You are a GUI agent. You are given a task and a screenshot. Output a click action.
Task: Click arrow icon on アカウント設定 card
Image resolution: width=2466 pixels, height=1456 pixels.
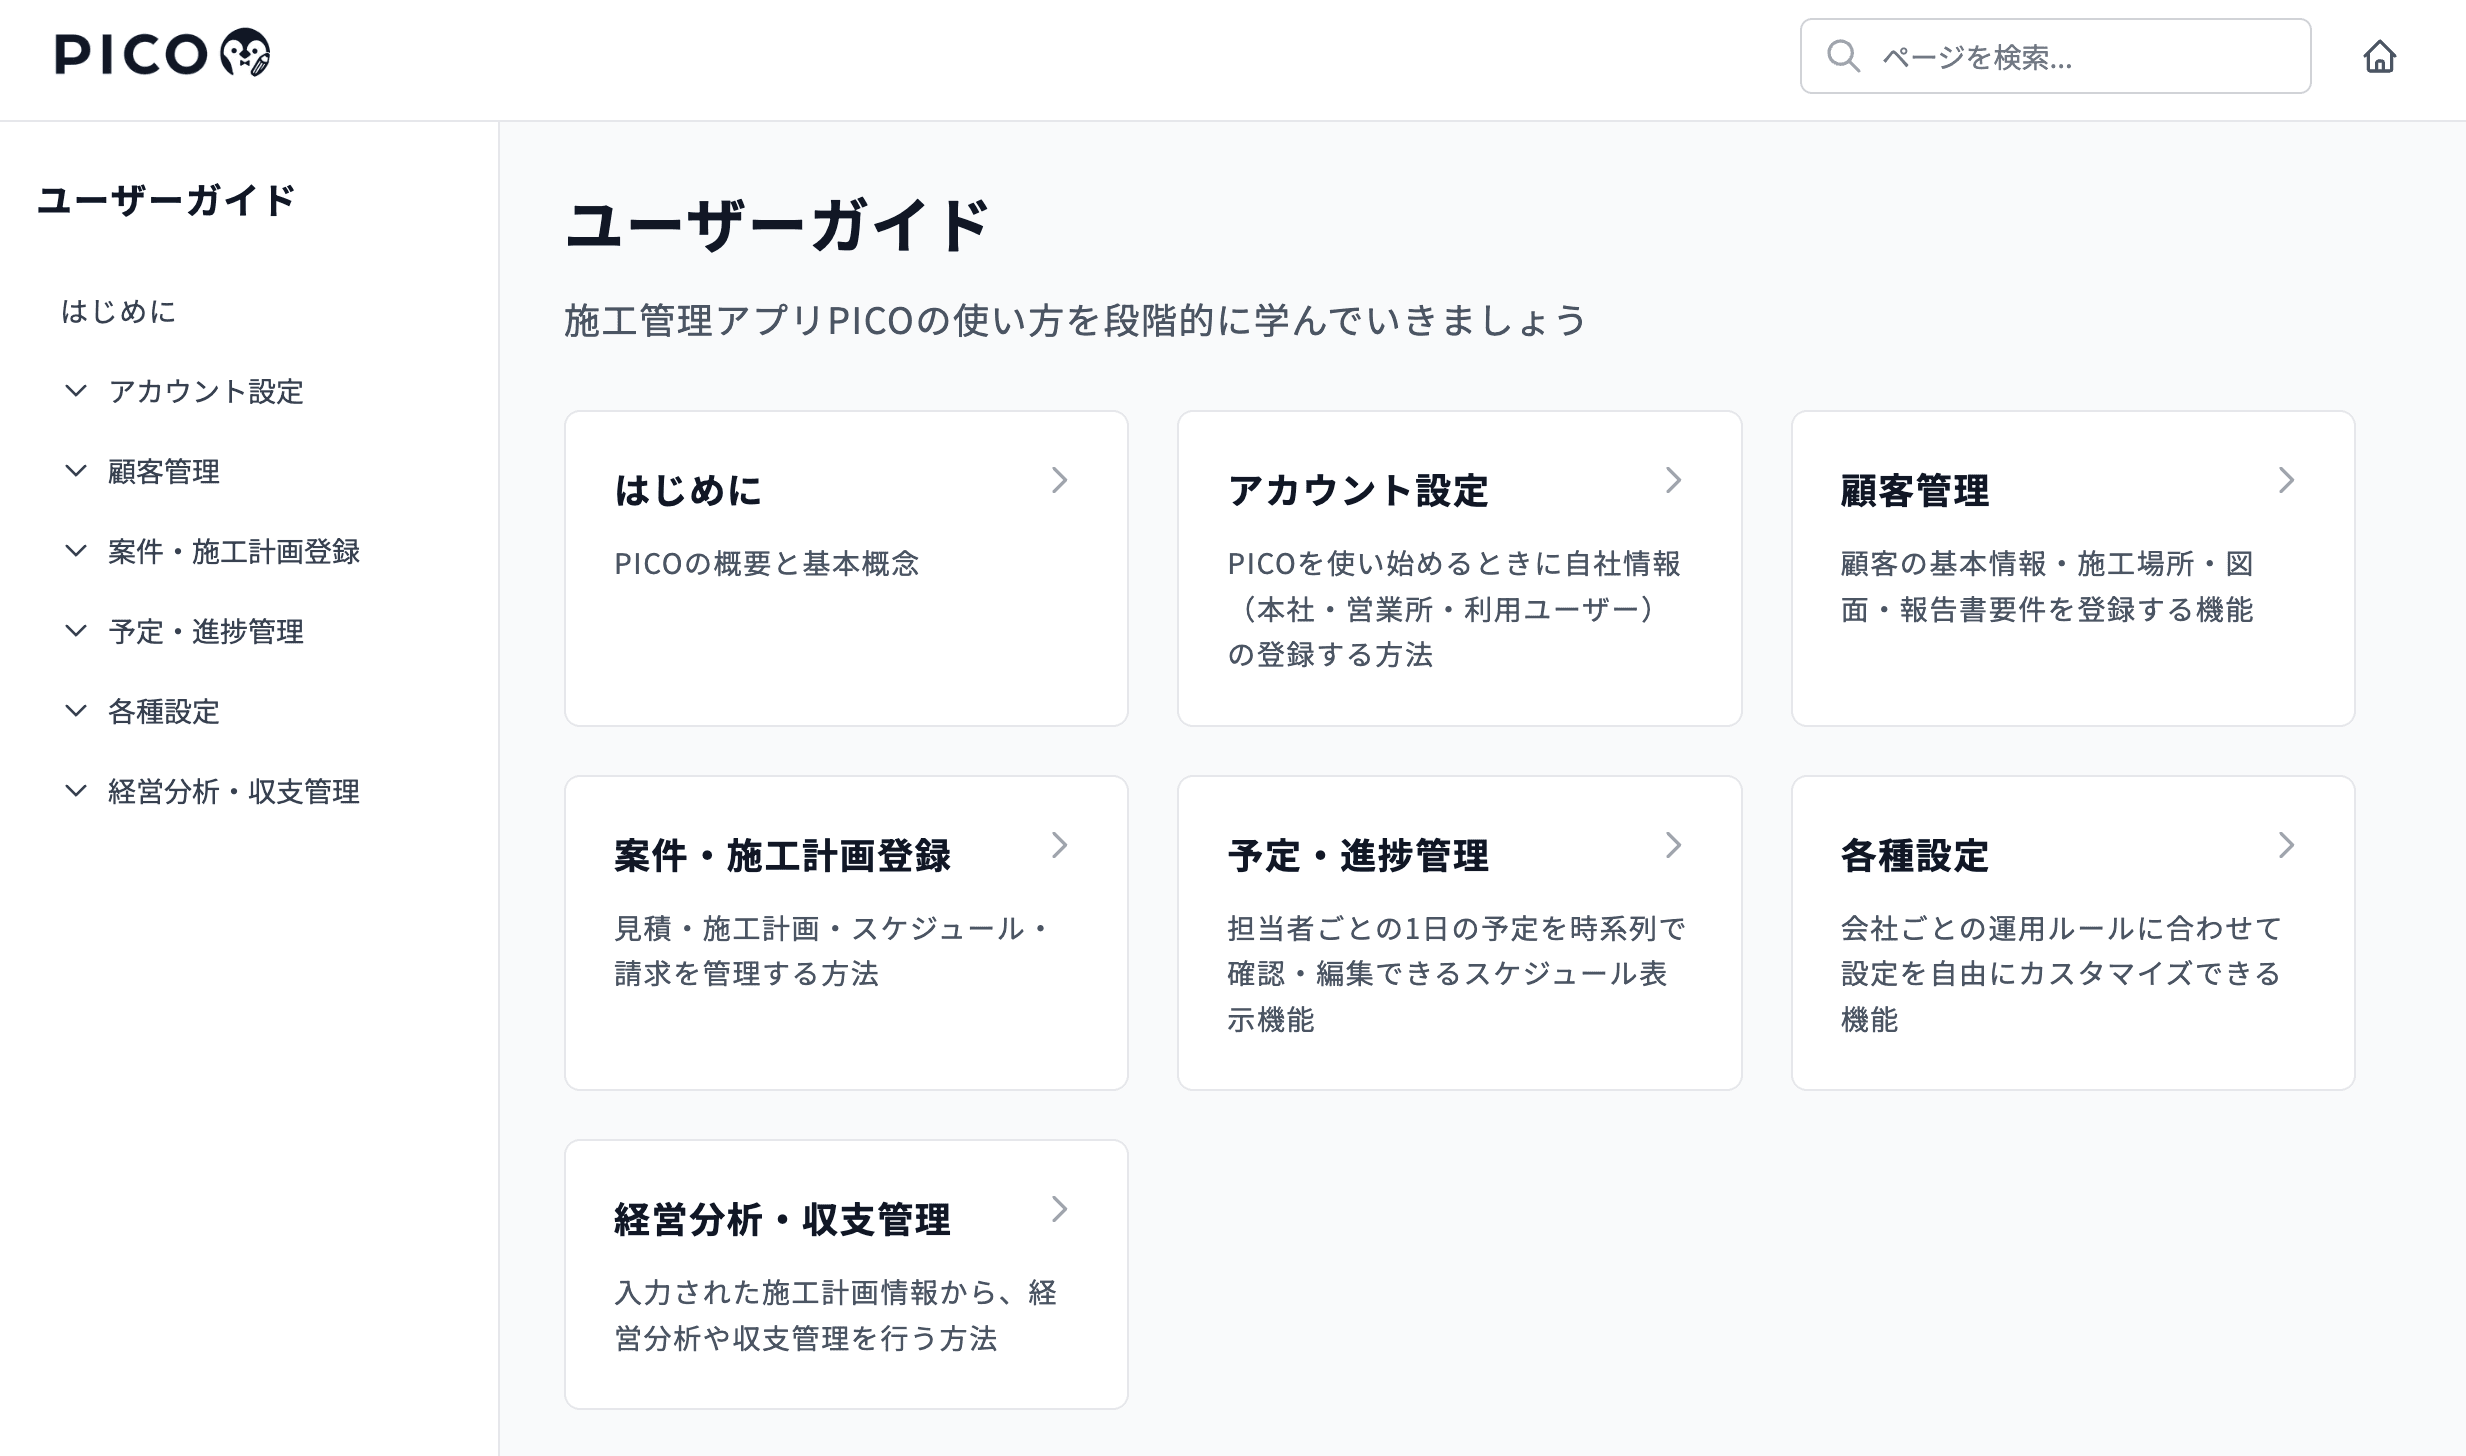coord(1673,481)
